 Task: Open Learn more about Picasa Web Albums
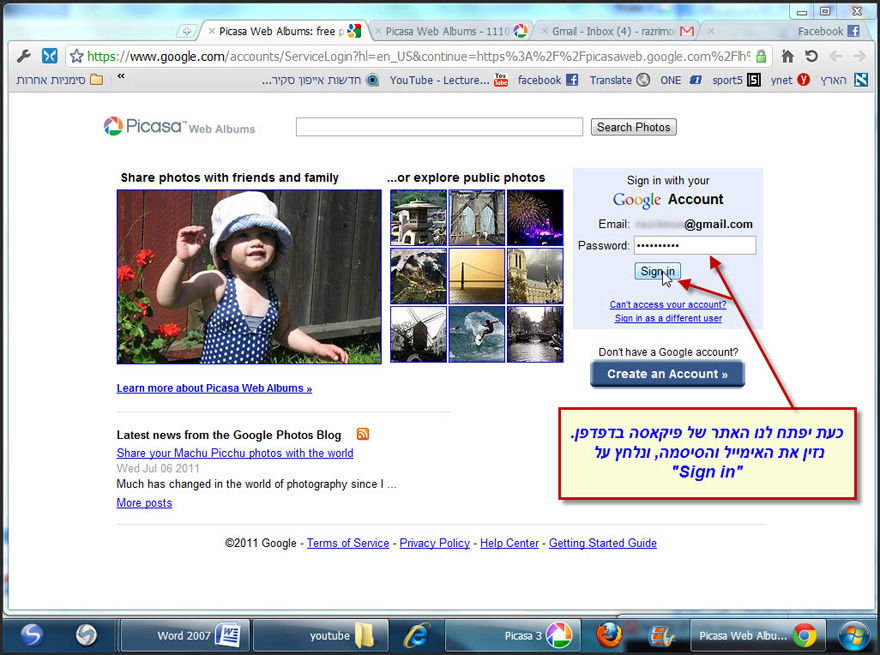click(x=214, y=388)
